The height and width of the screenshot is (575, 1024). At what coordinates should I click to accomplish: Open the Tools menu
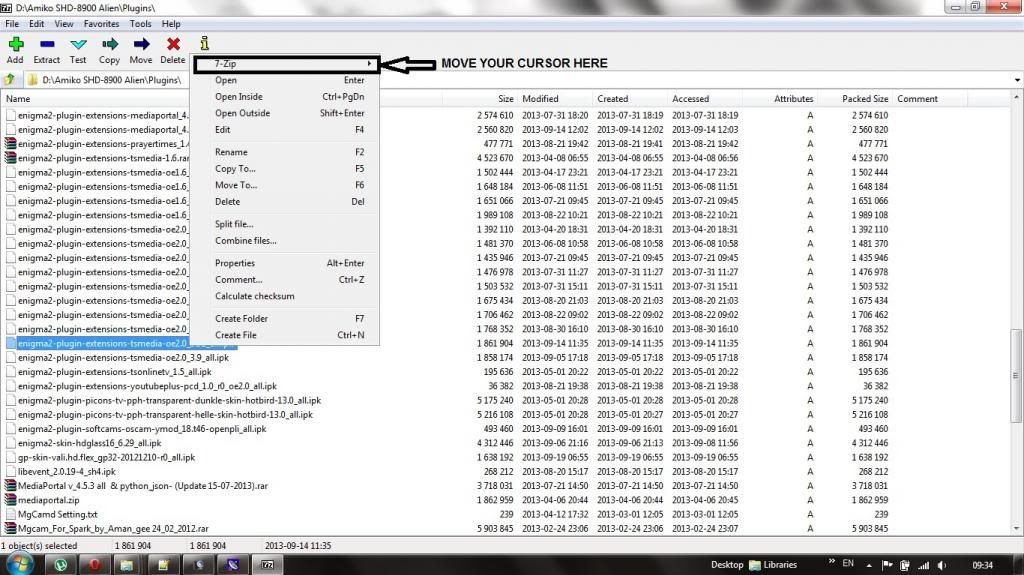point(140,24)
